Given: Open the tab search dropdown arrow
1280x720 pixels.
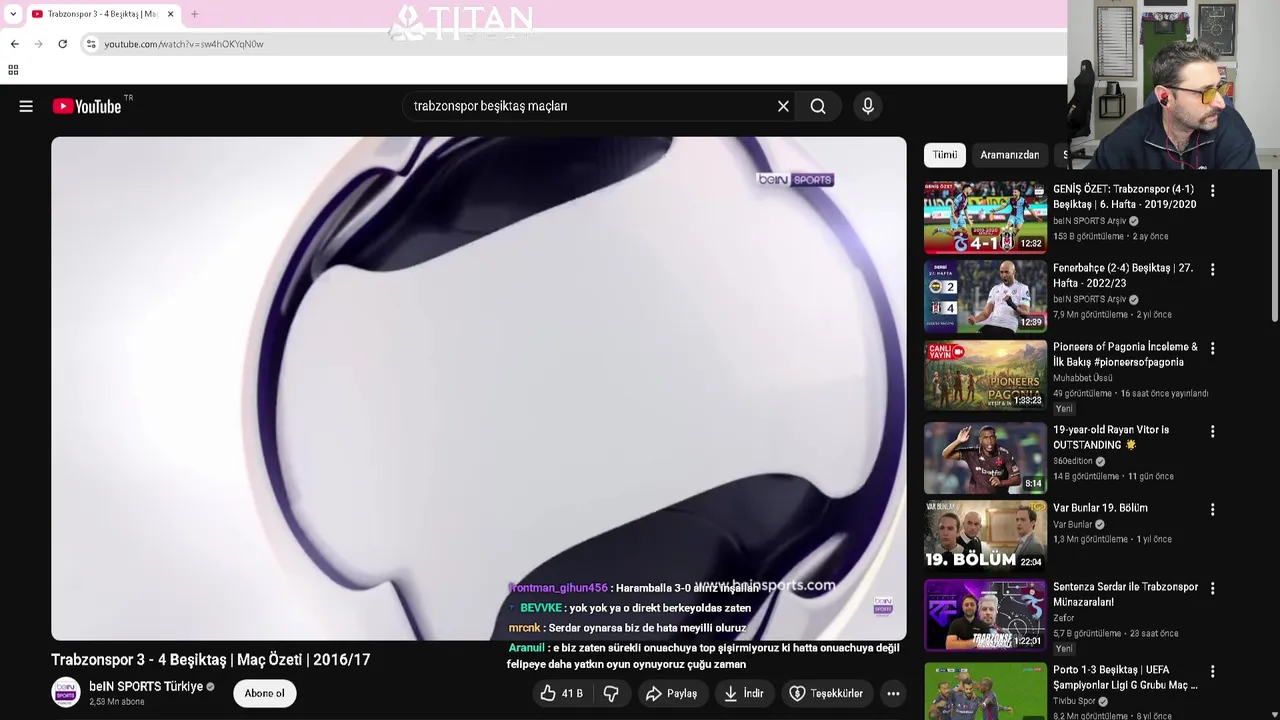Looking at the screenshot, I should pyautogui.click(x=13, y=14).
